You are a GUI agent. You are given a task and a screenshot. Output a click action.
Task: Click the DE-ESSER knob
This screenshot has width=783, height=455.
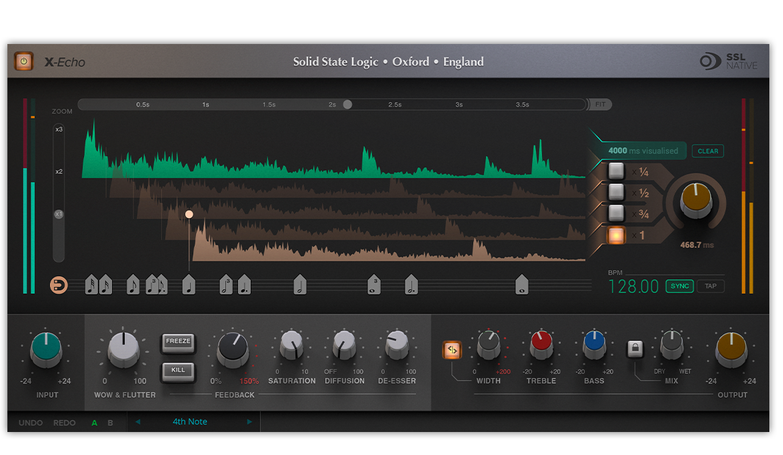[x=397, y=346]
